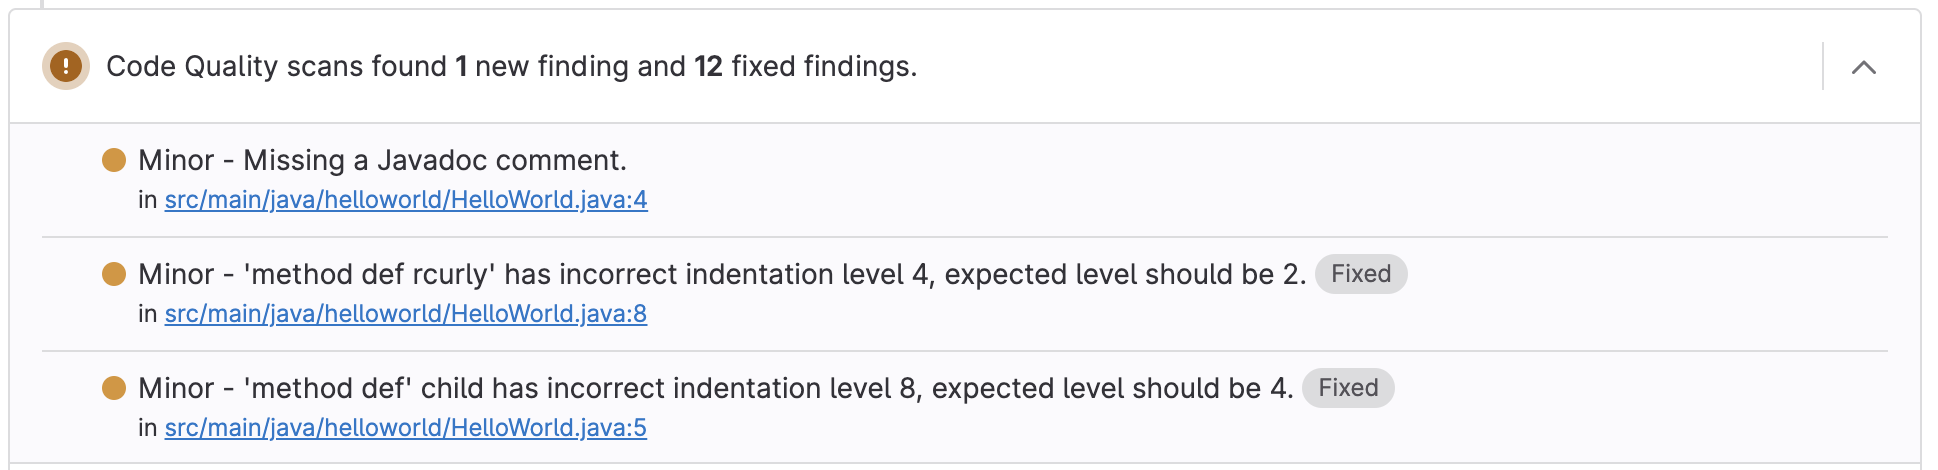Select the Code Quality scans summary text

click(x=511, y=67)
